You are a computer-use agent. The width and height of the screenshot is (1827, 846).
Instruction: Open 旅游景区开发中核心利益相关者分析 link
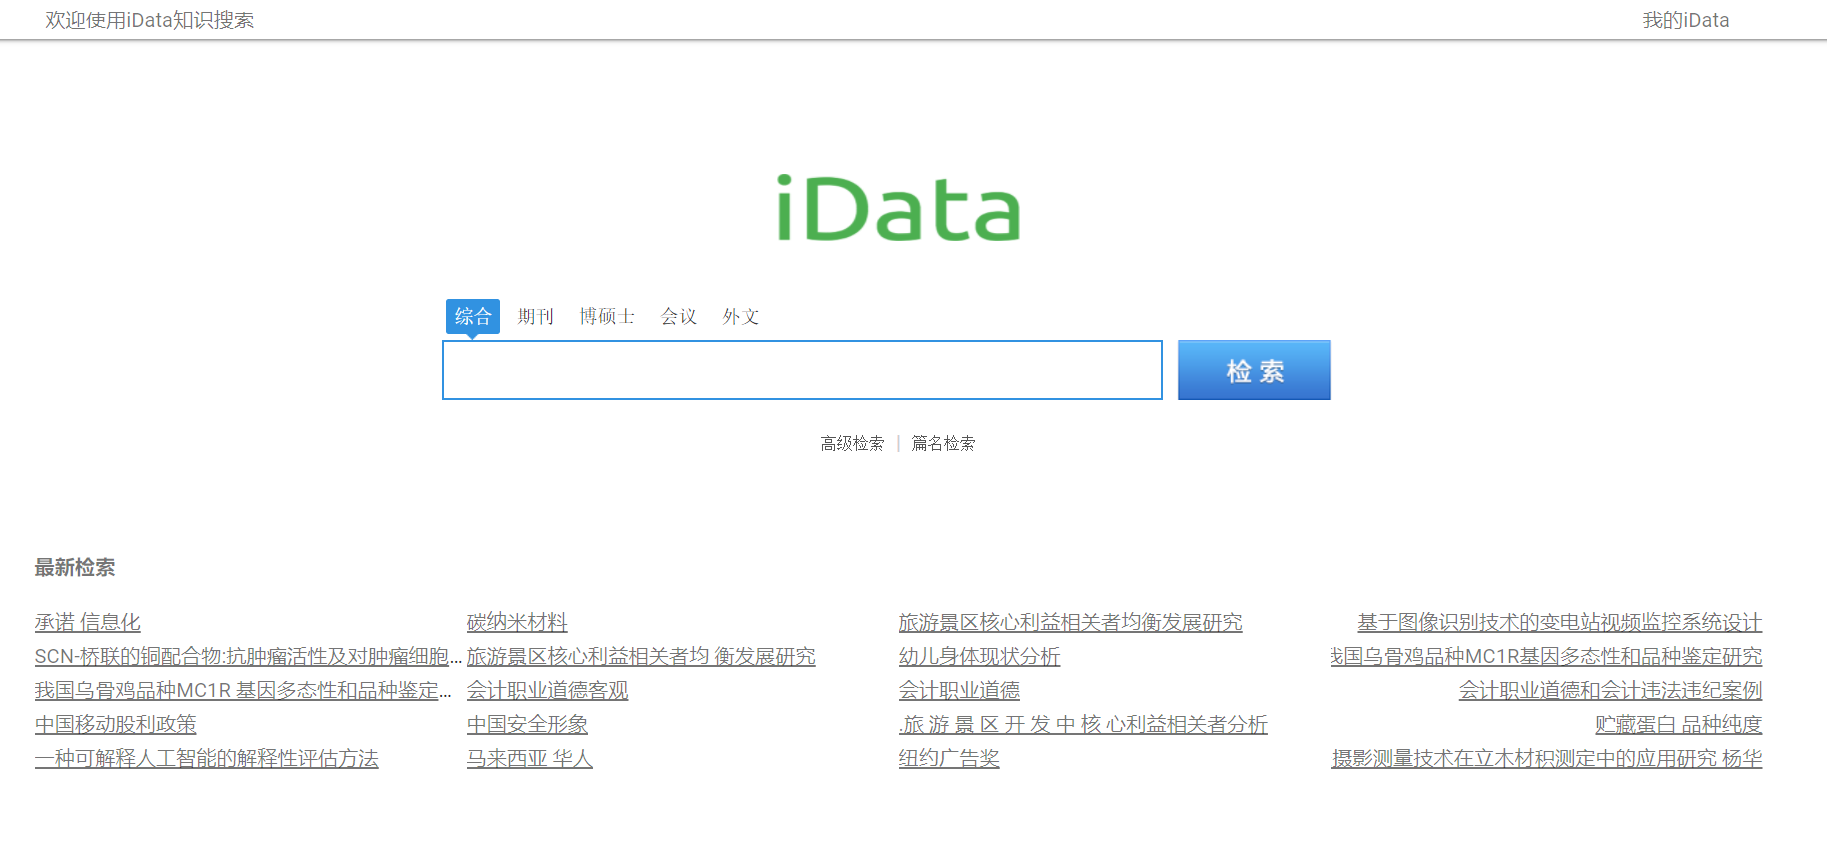[1083, 724]
